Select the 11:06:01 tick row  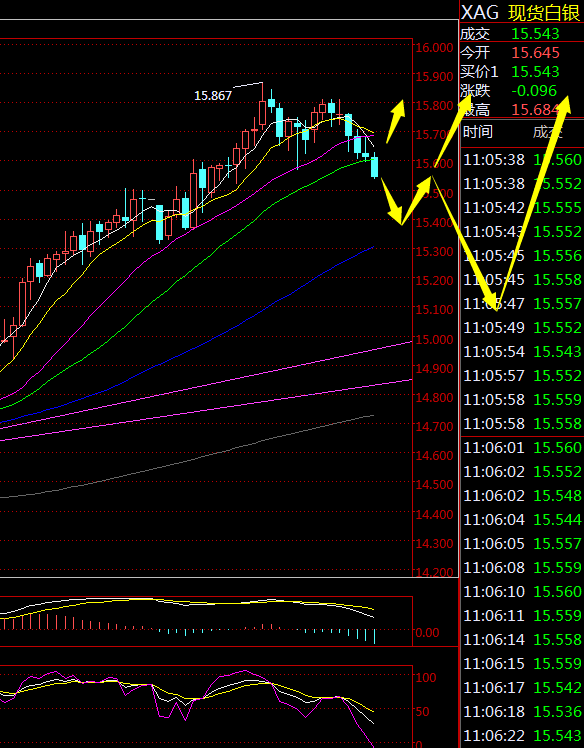click(522, 447)
